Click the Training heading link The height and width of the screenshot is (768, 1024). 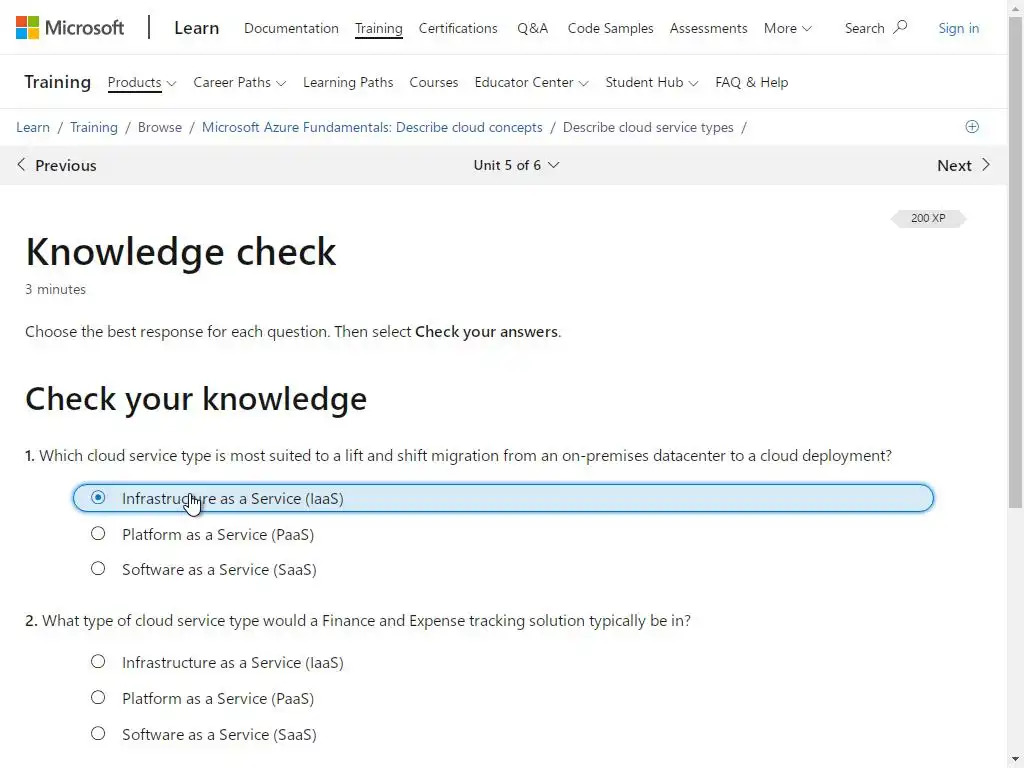click(57, 82)
